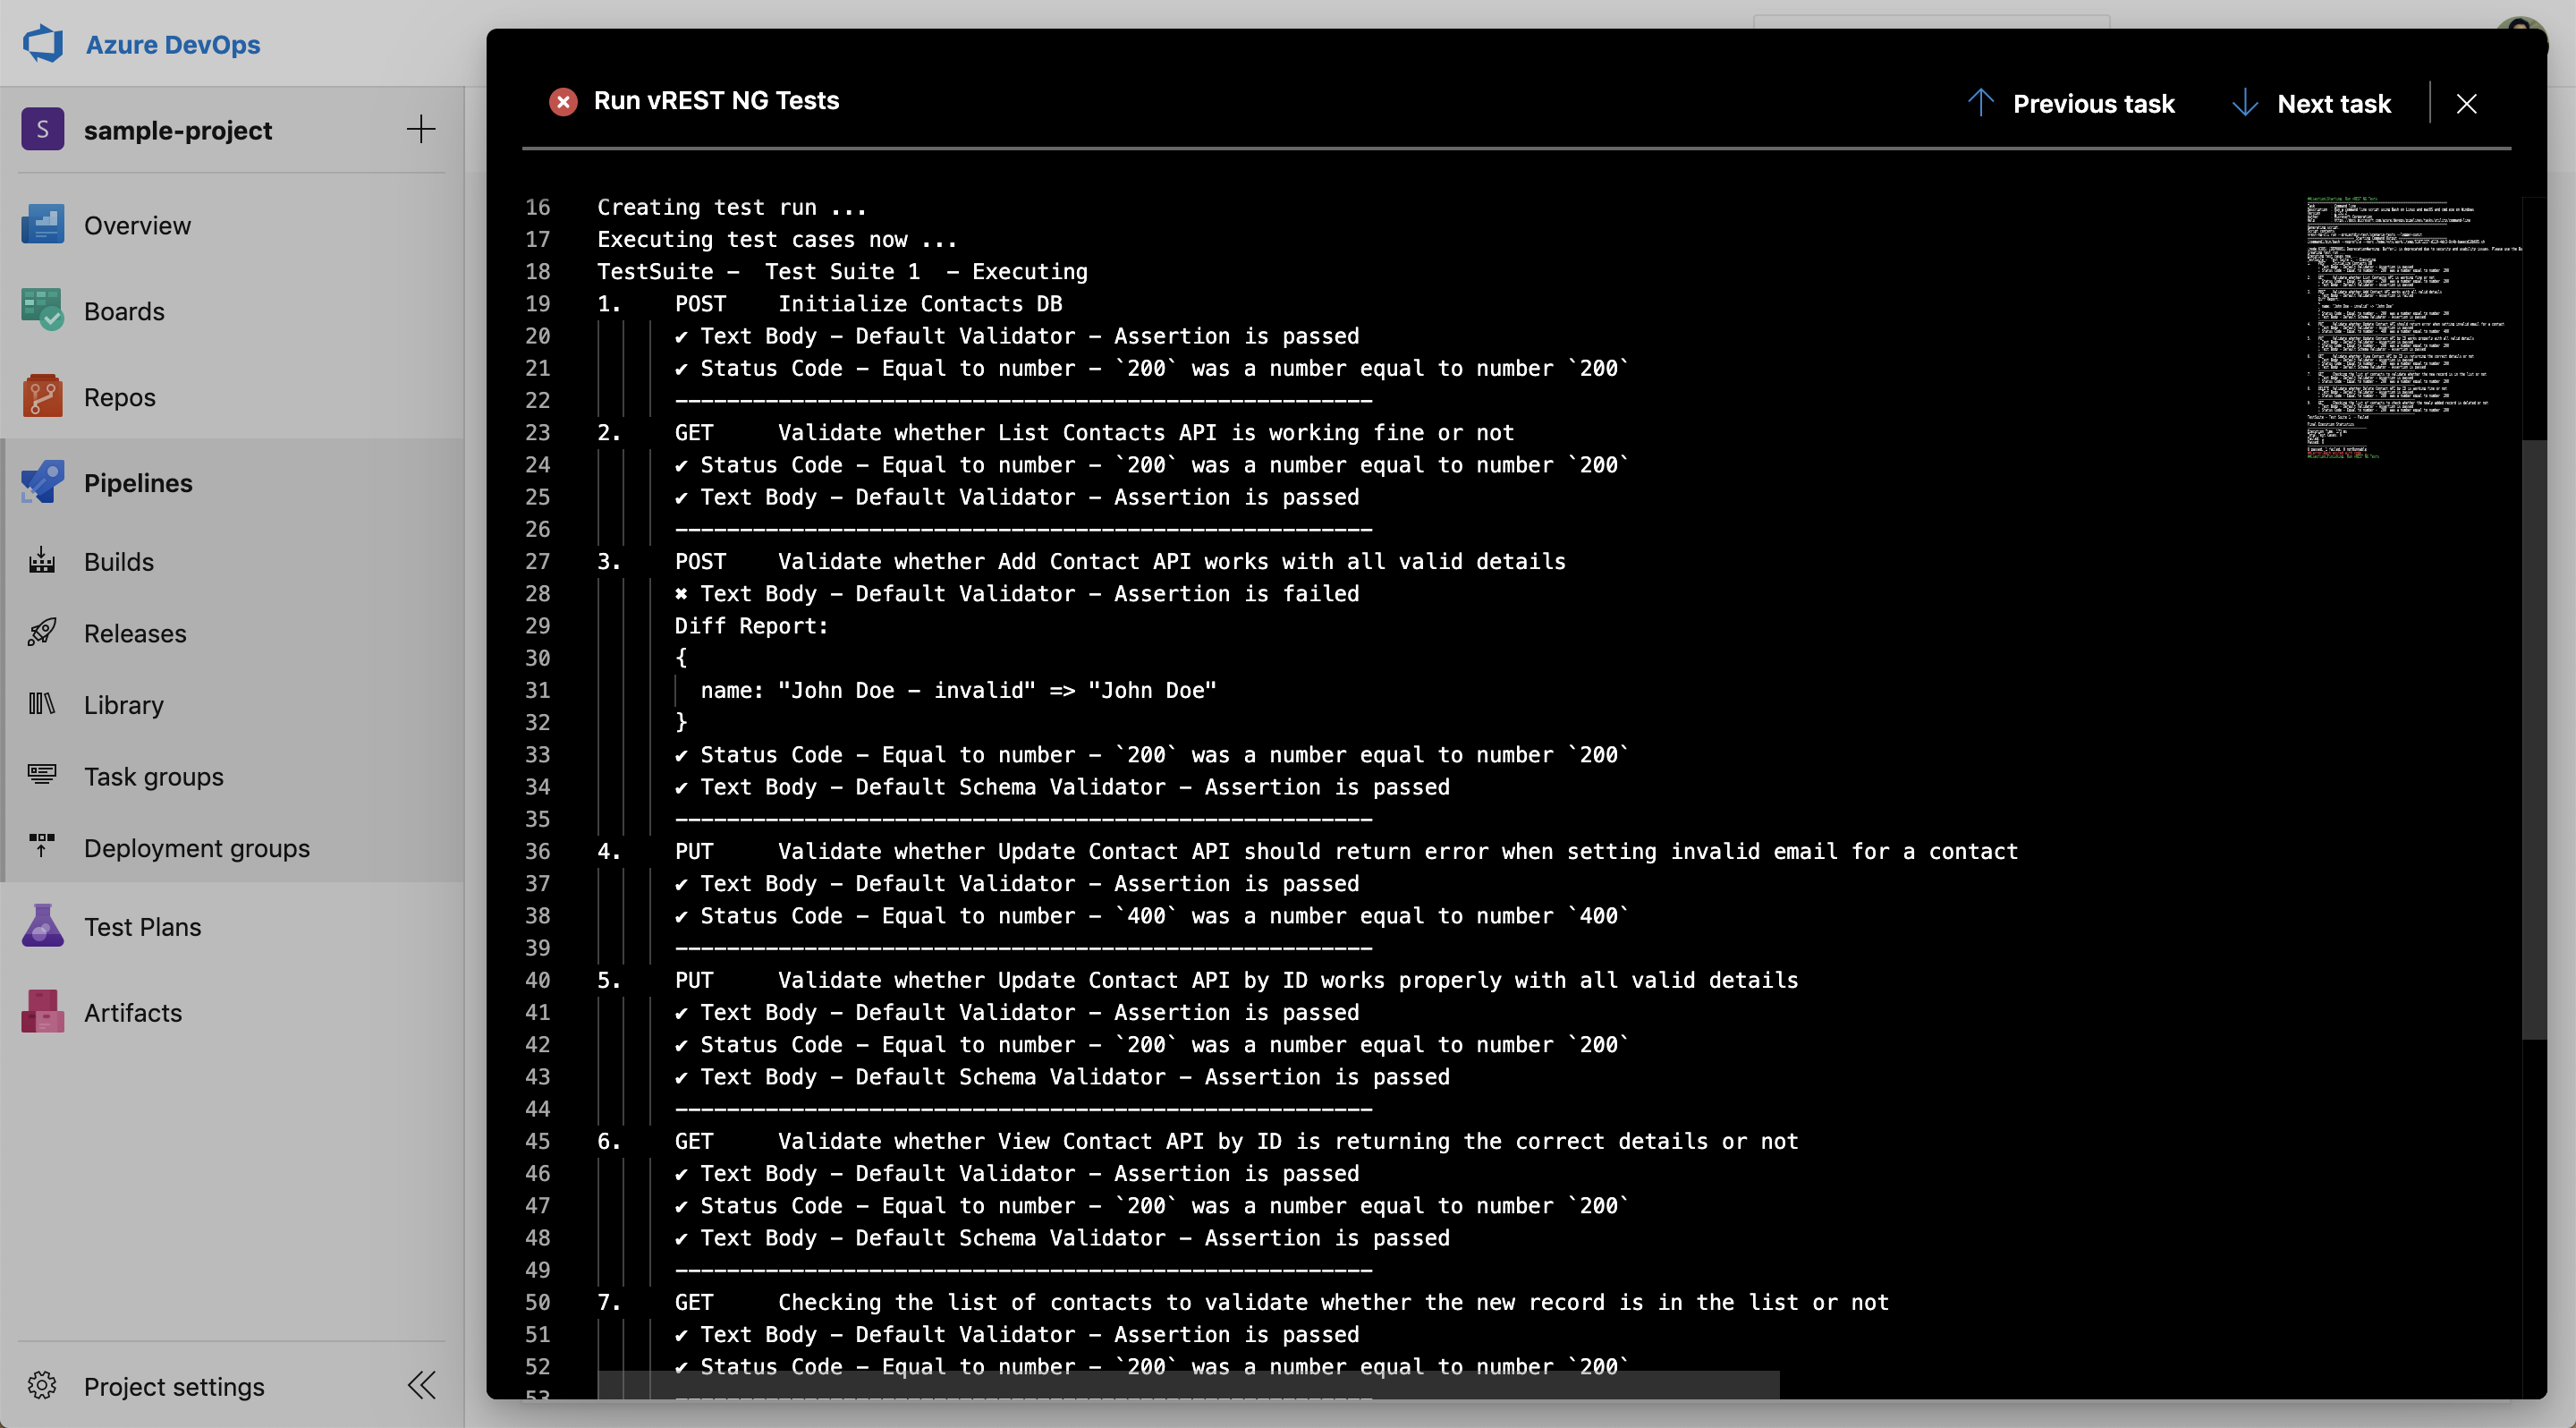The width and height of the screenshot is (2576, 1428).
Task: Go to Next task
Action: 2334,103
